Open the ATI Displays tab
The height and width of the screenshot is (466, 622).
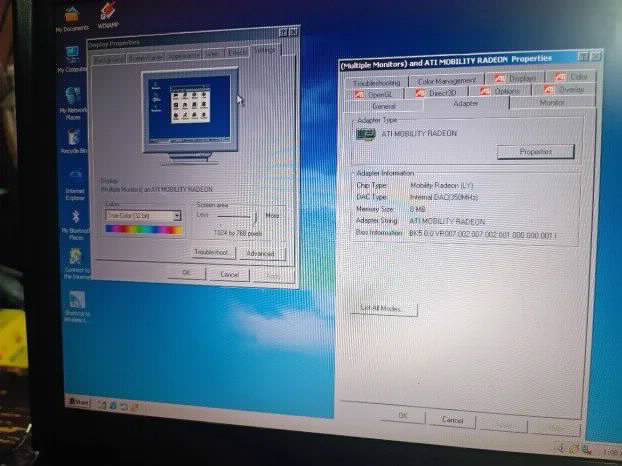(514, 78)
